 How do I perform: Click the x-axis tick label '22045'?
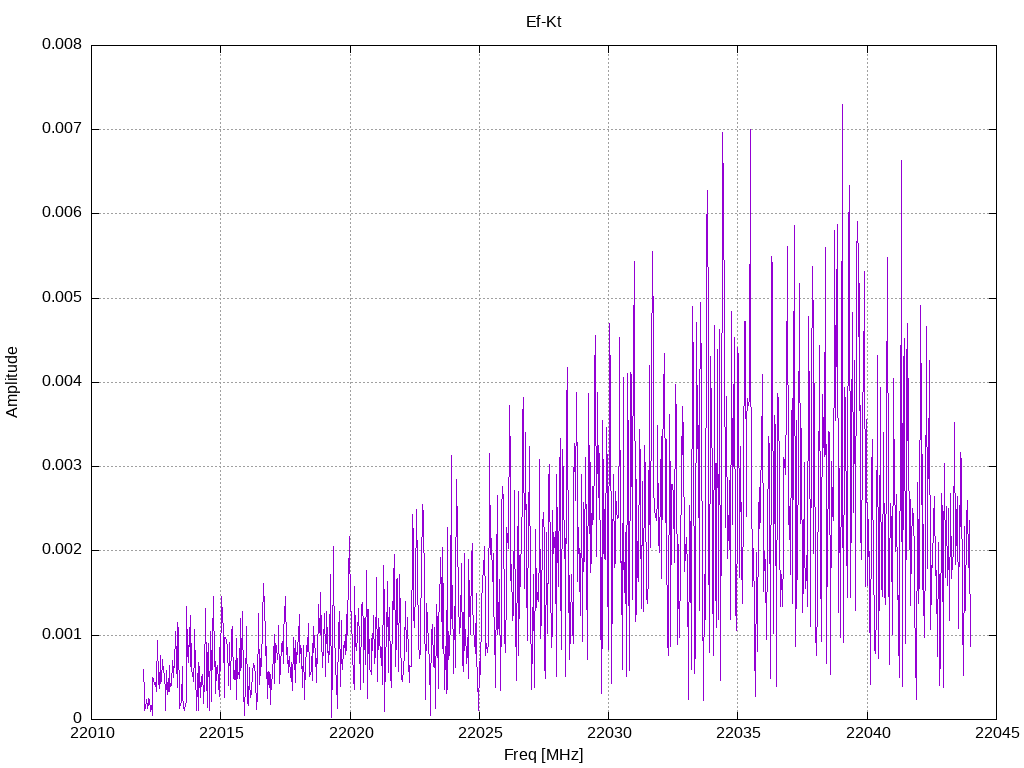click(x=997, y=733)
